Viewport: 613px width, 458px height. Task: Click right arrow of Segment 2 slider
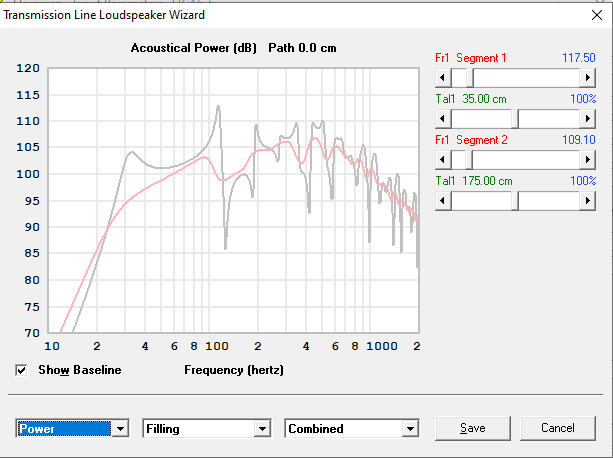point(588,160)
